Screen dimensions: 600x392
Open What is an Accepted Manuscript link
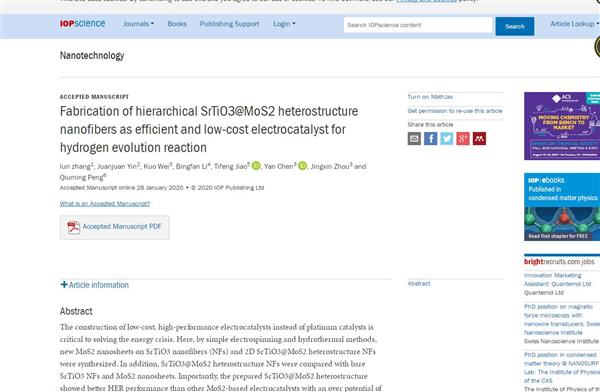tap(105, 204)
